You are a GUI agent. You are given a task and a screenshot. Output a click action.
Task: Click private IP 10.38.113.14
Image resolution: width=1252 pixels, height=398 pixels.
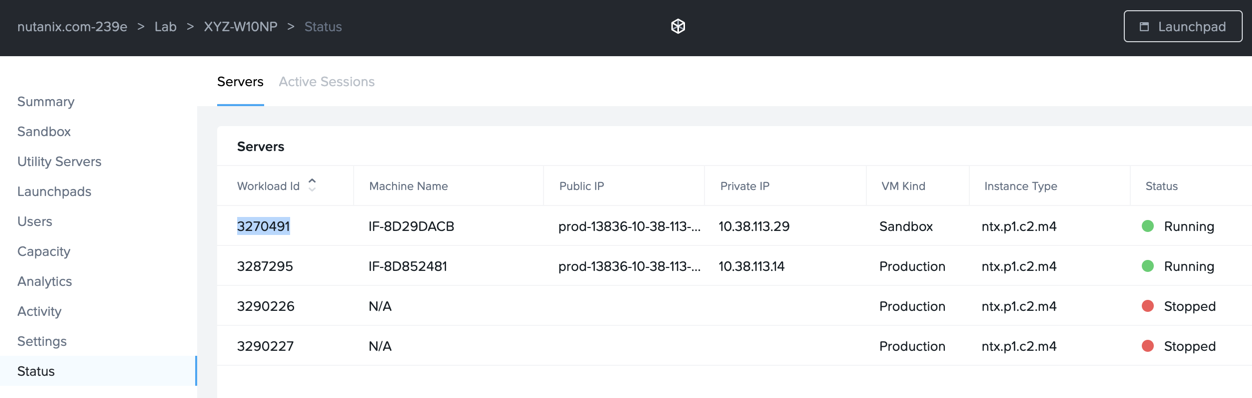(x=752, y=266)
